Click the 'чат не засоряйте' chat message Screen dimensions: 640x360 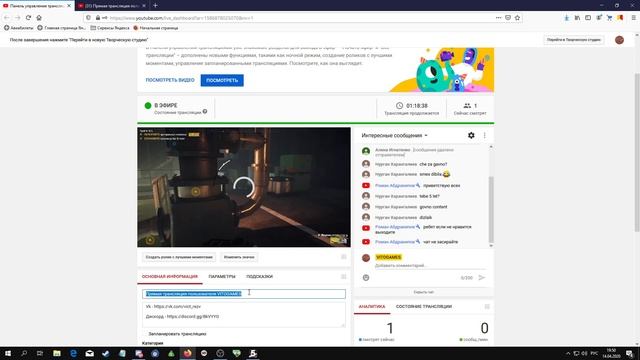[440, 242]
